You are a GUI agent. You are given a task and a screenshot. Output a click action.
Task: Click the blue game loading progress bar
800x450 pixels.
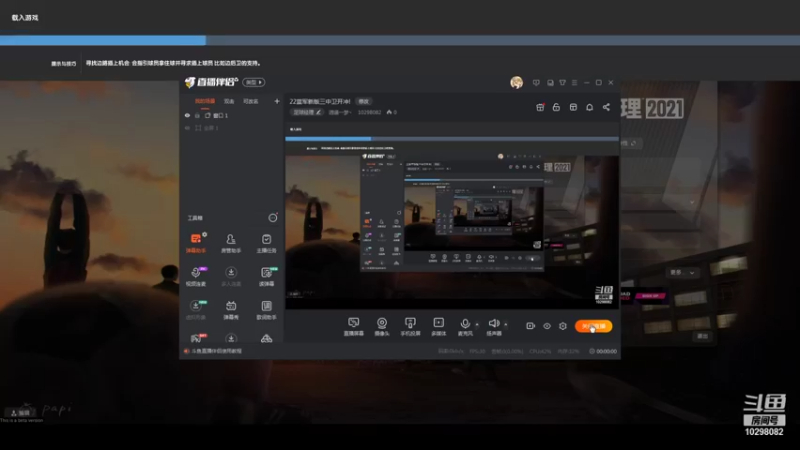coord(103,40)
